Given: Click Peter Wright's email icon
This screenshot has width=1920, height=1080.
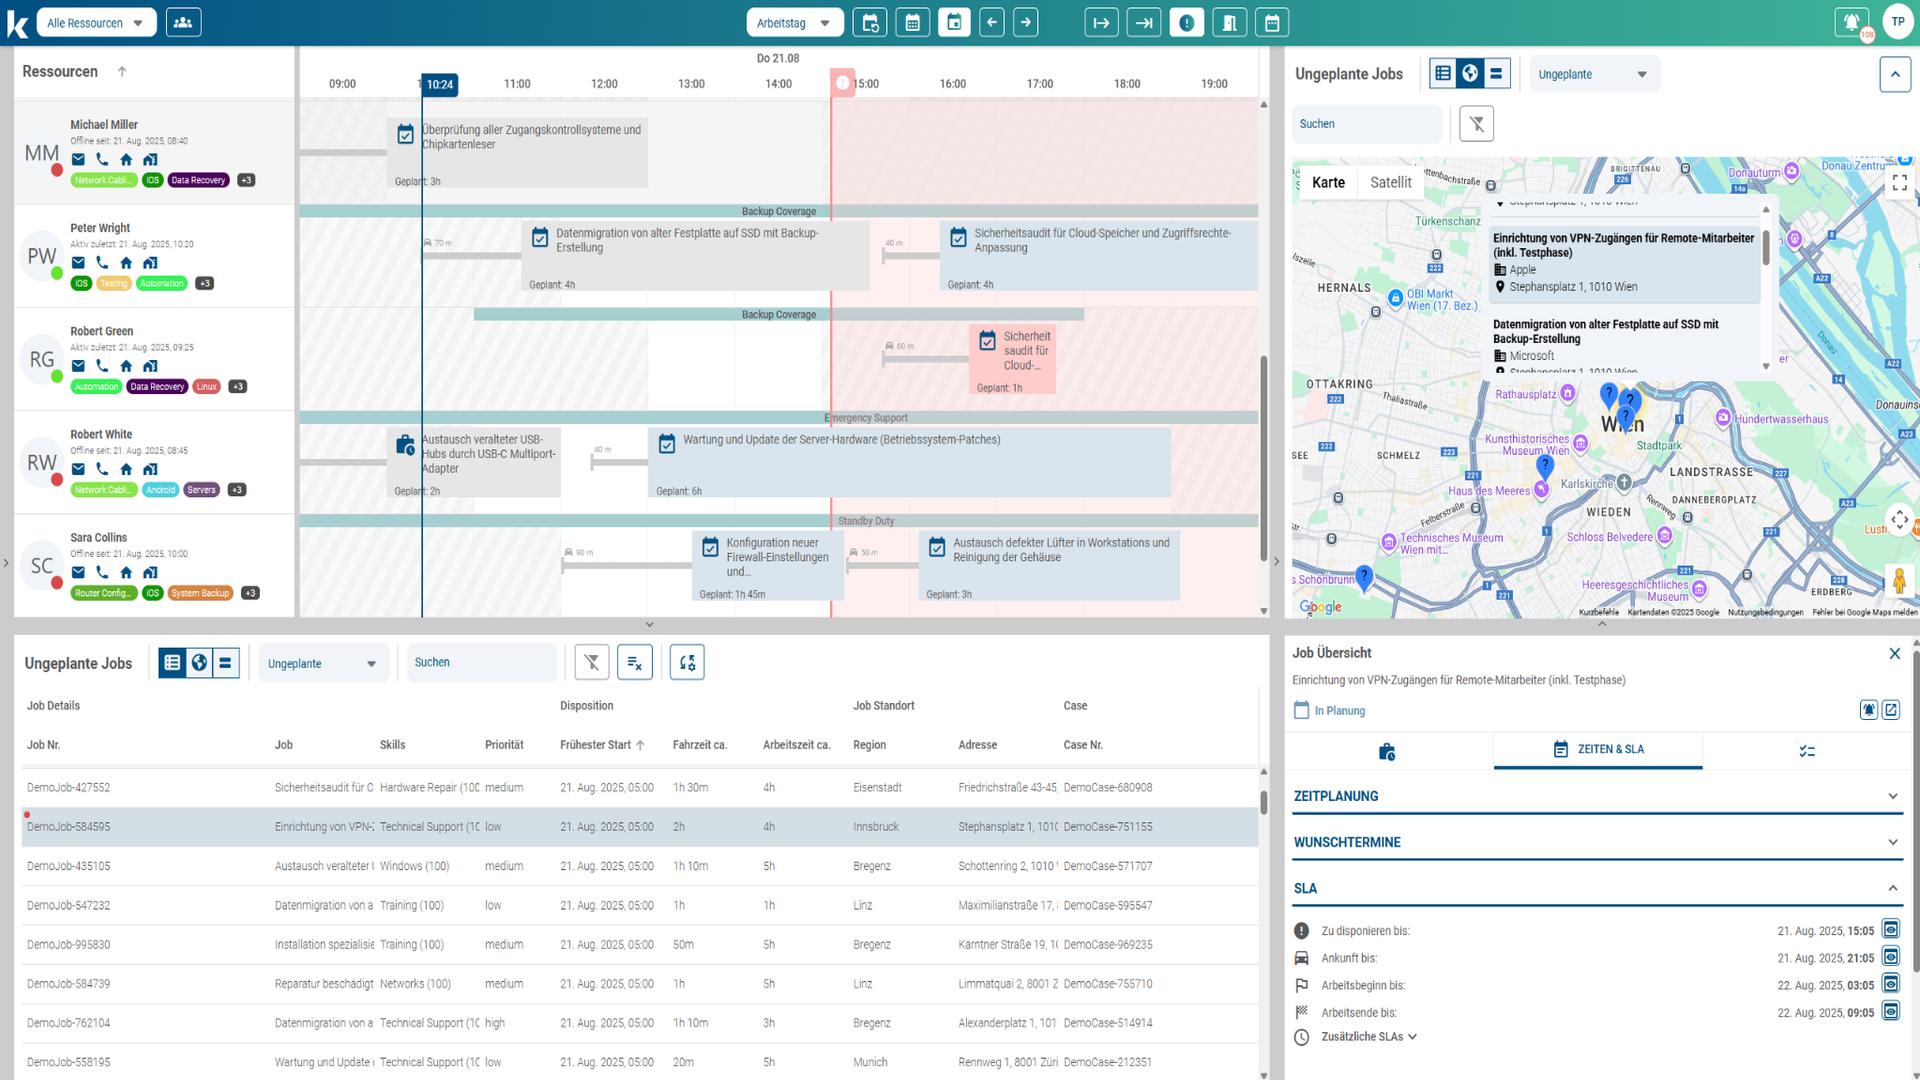Looking at the screenshot, I should (x=78, y=262).
